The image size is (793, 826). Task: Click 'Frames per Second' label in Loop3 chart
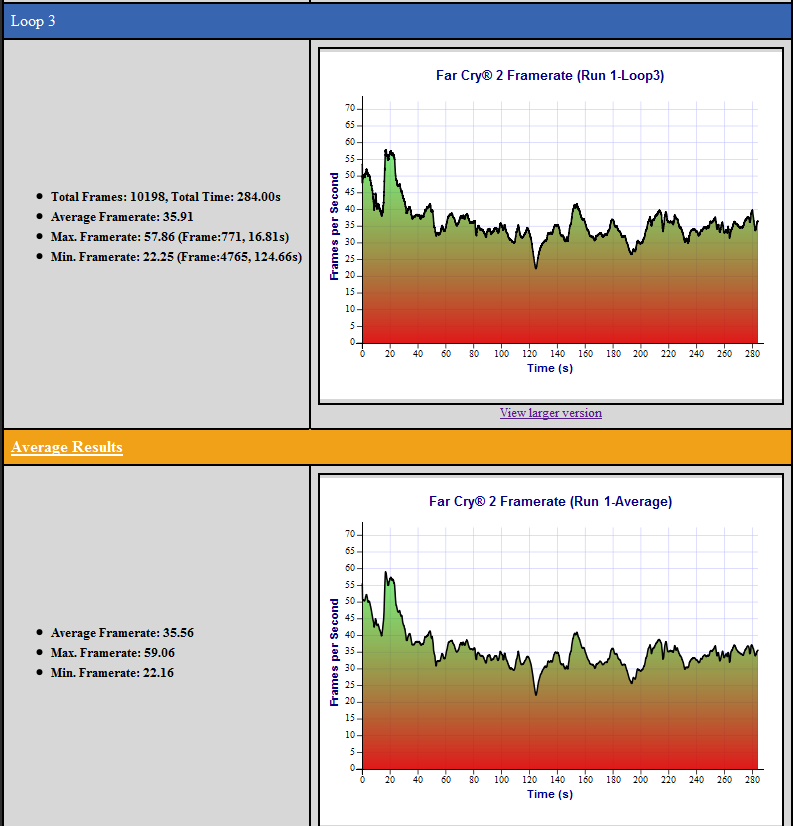(334, 226)
